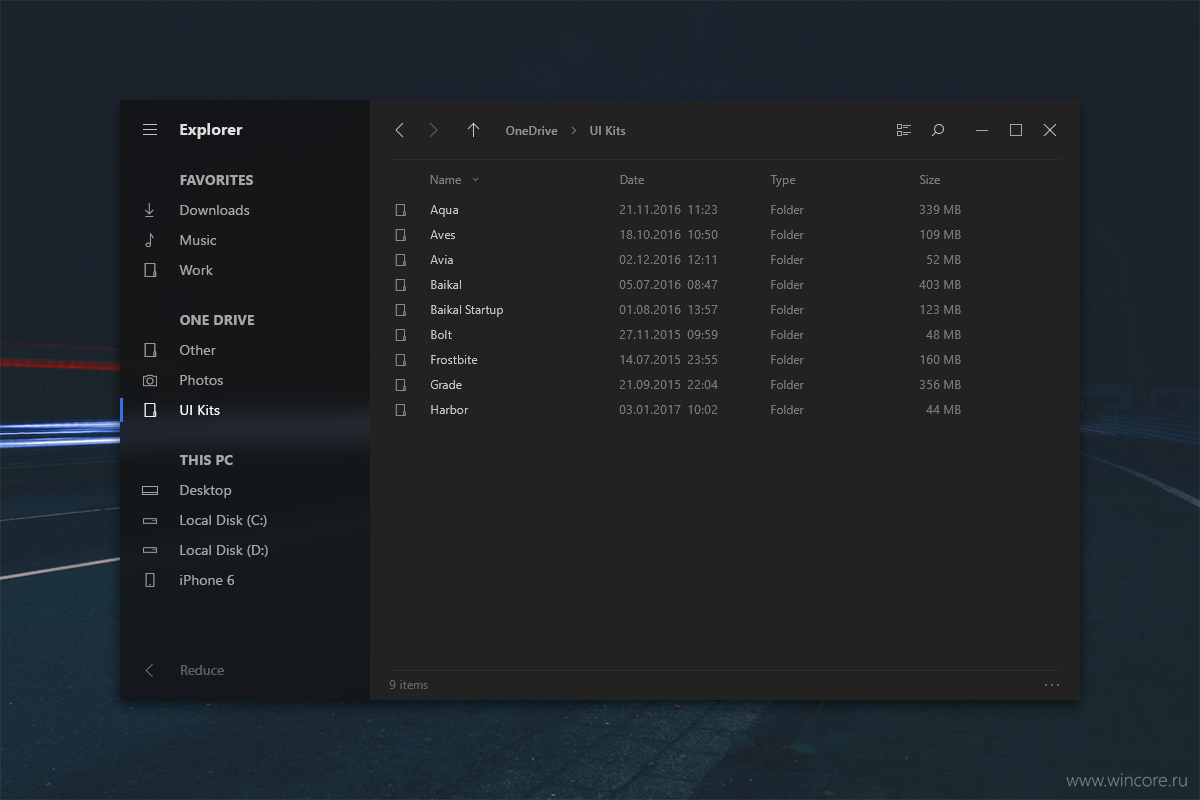
Task: Open Music from Favorites
Action: point(198,240)
